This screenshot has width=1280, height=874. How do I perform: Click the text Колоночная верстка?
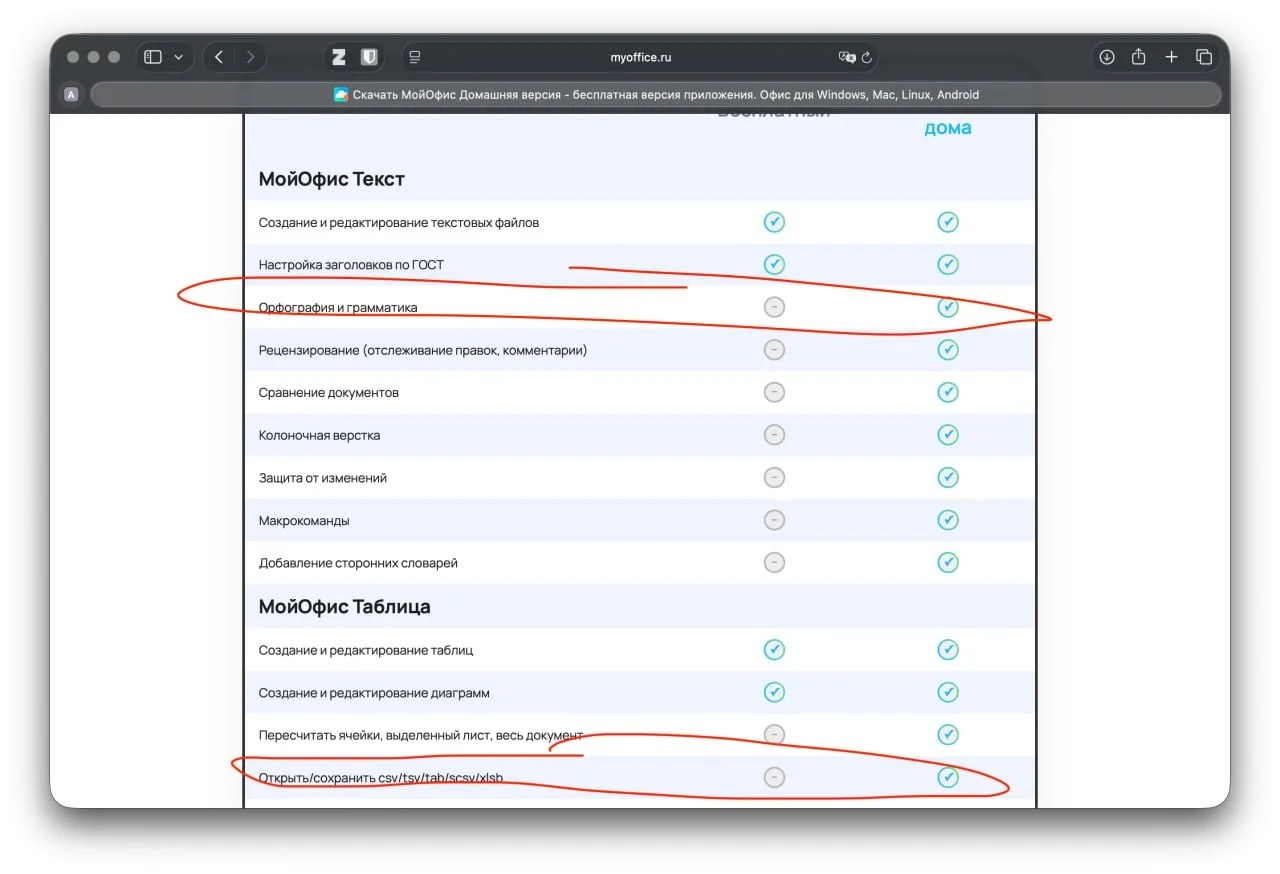click(x=320, y=436)
